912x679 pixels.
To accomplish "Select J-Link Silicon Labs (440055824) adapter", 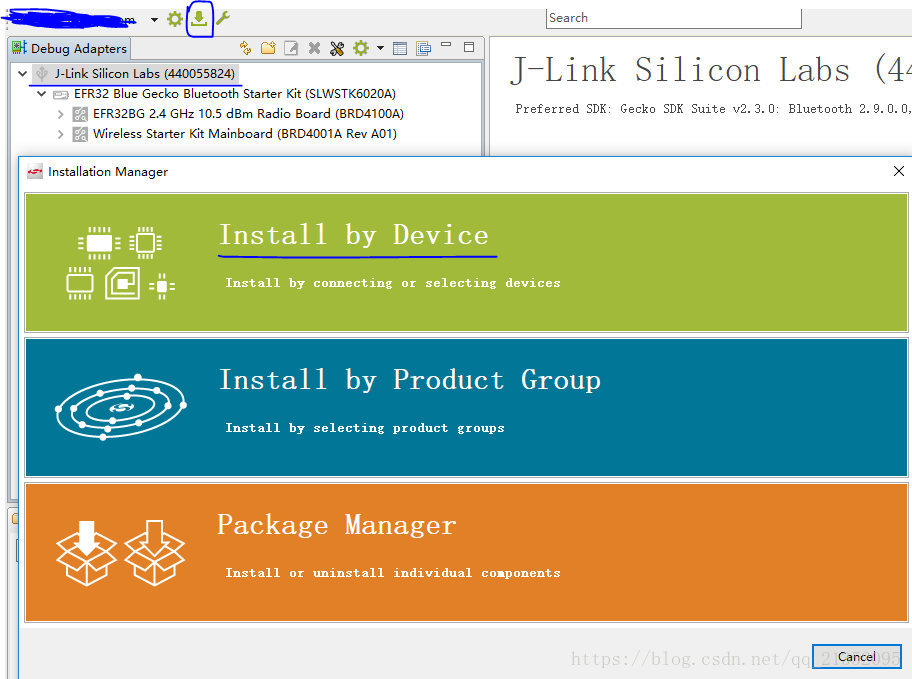I will pos(145,74).
